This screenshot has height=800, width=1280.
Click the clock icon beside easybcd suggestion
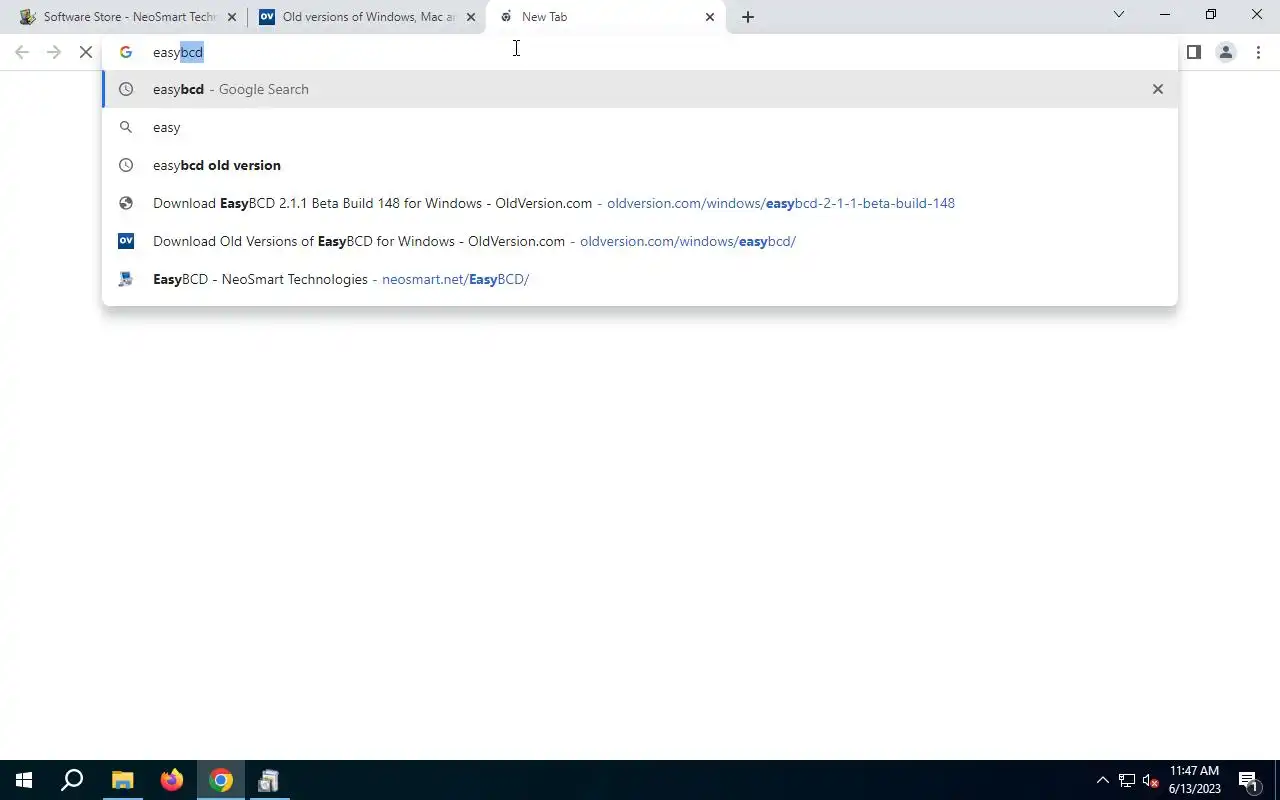pos(126,89)
